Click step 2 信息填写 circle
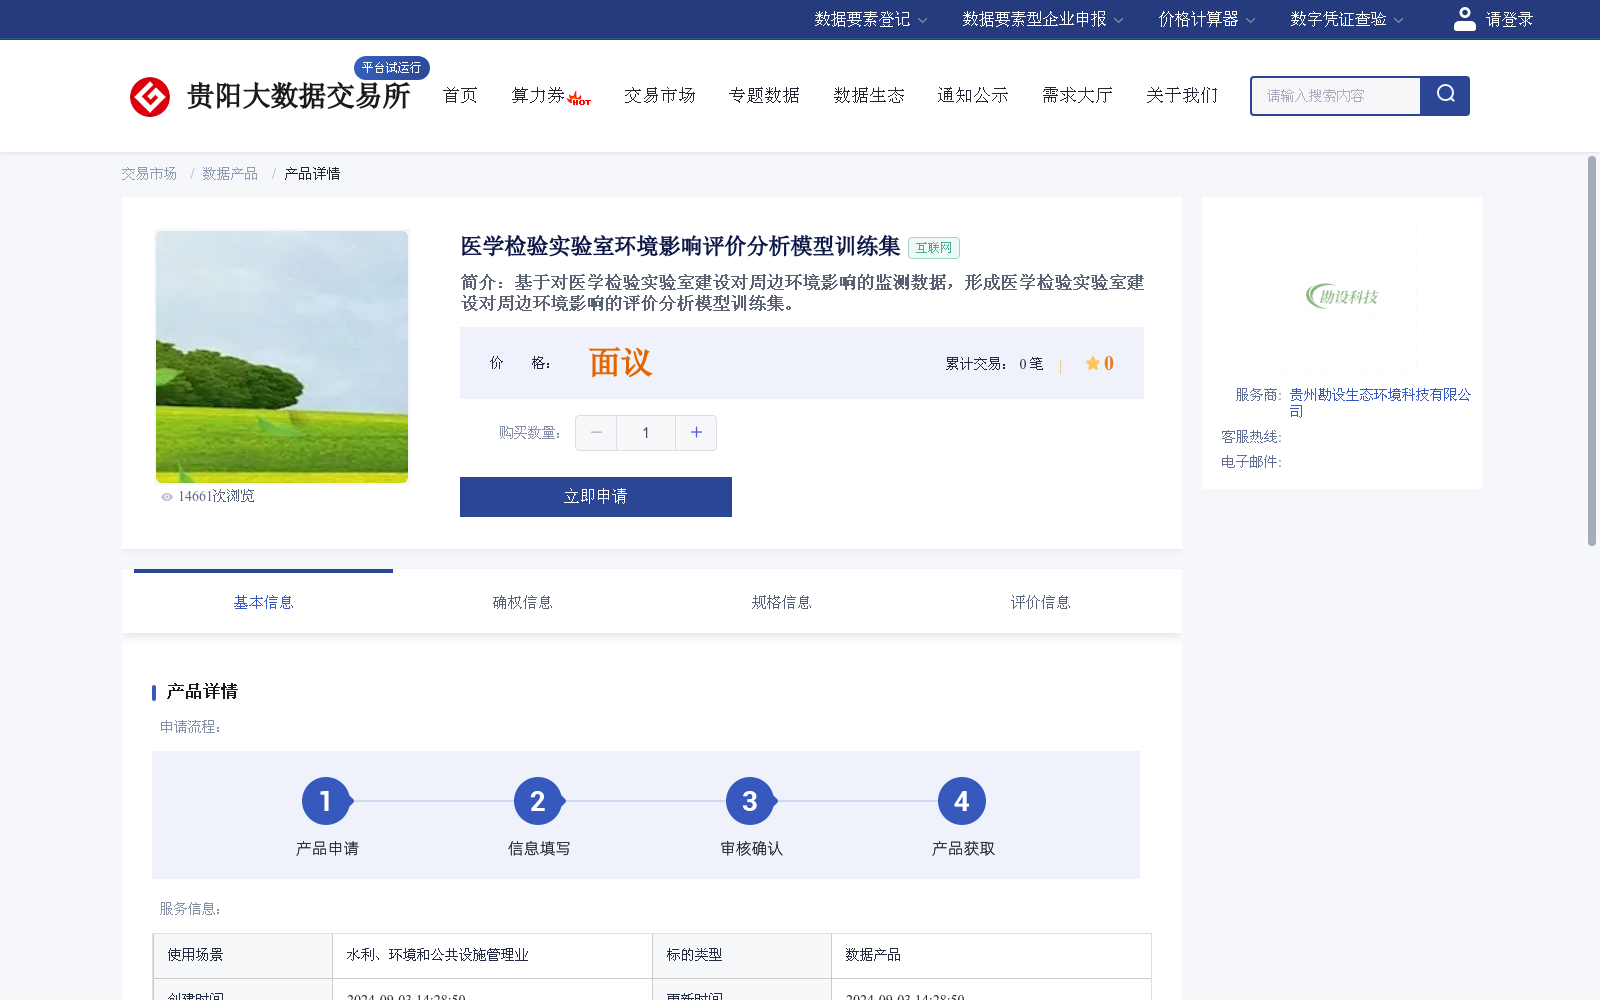 coord(538,801)
